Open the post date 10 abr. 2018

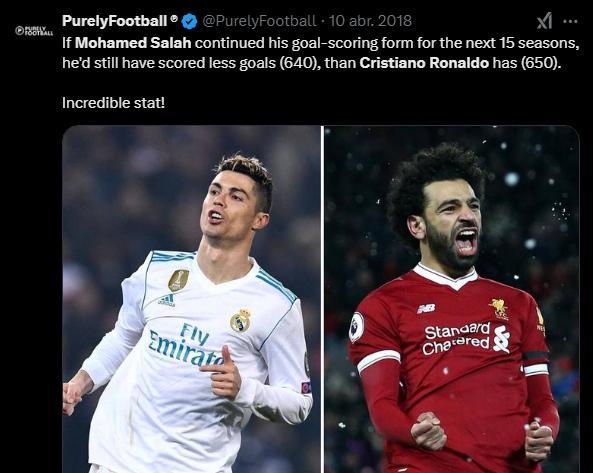370,21
